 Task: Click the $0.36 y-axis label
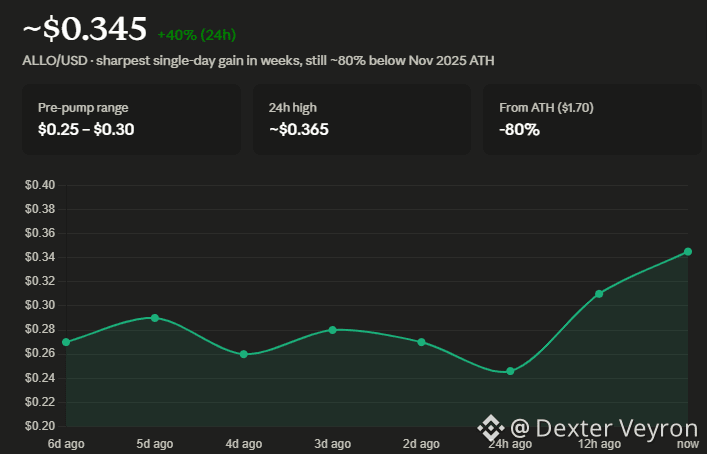pos(40,233)
